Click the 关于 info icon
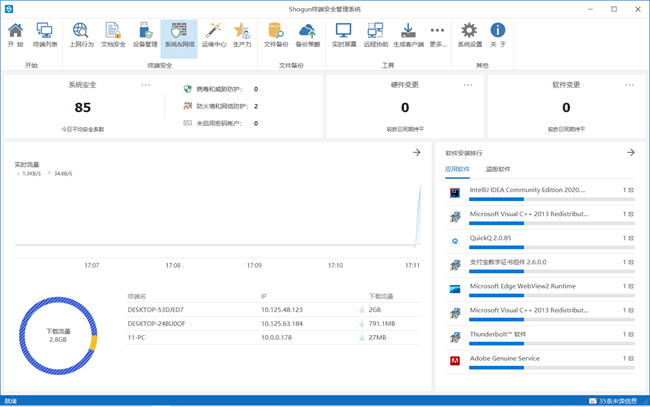 497,36
